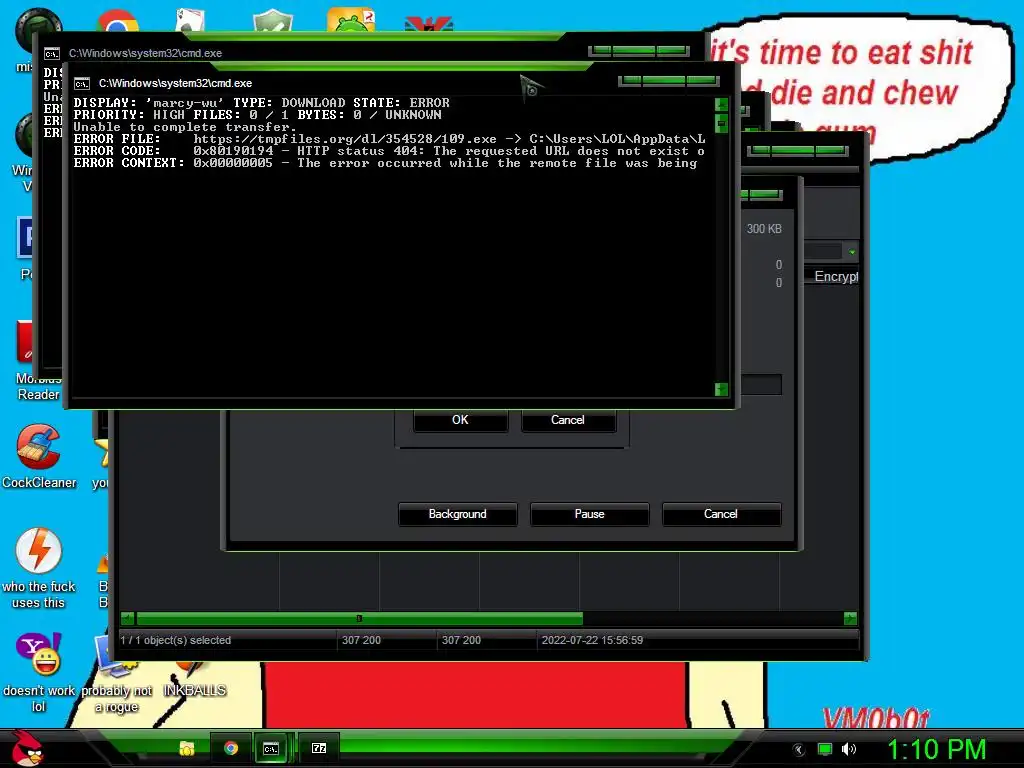The width and height of the screenshot is (1024, 768).
Task: Open the red winged emblem desktop icon
Action: pos(428,24)
